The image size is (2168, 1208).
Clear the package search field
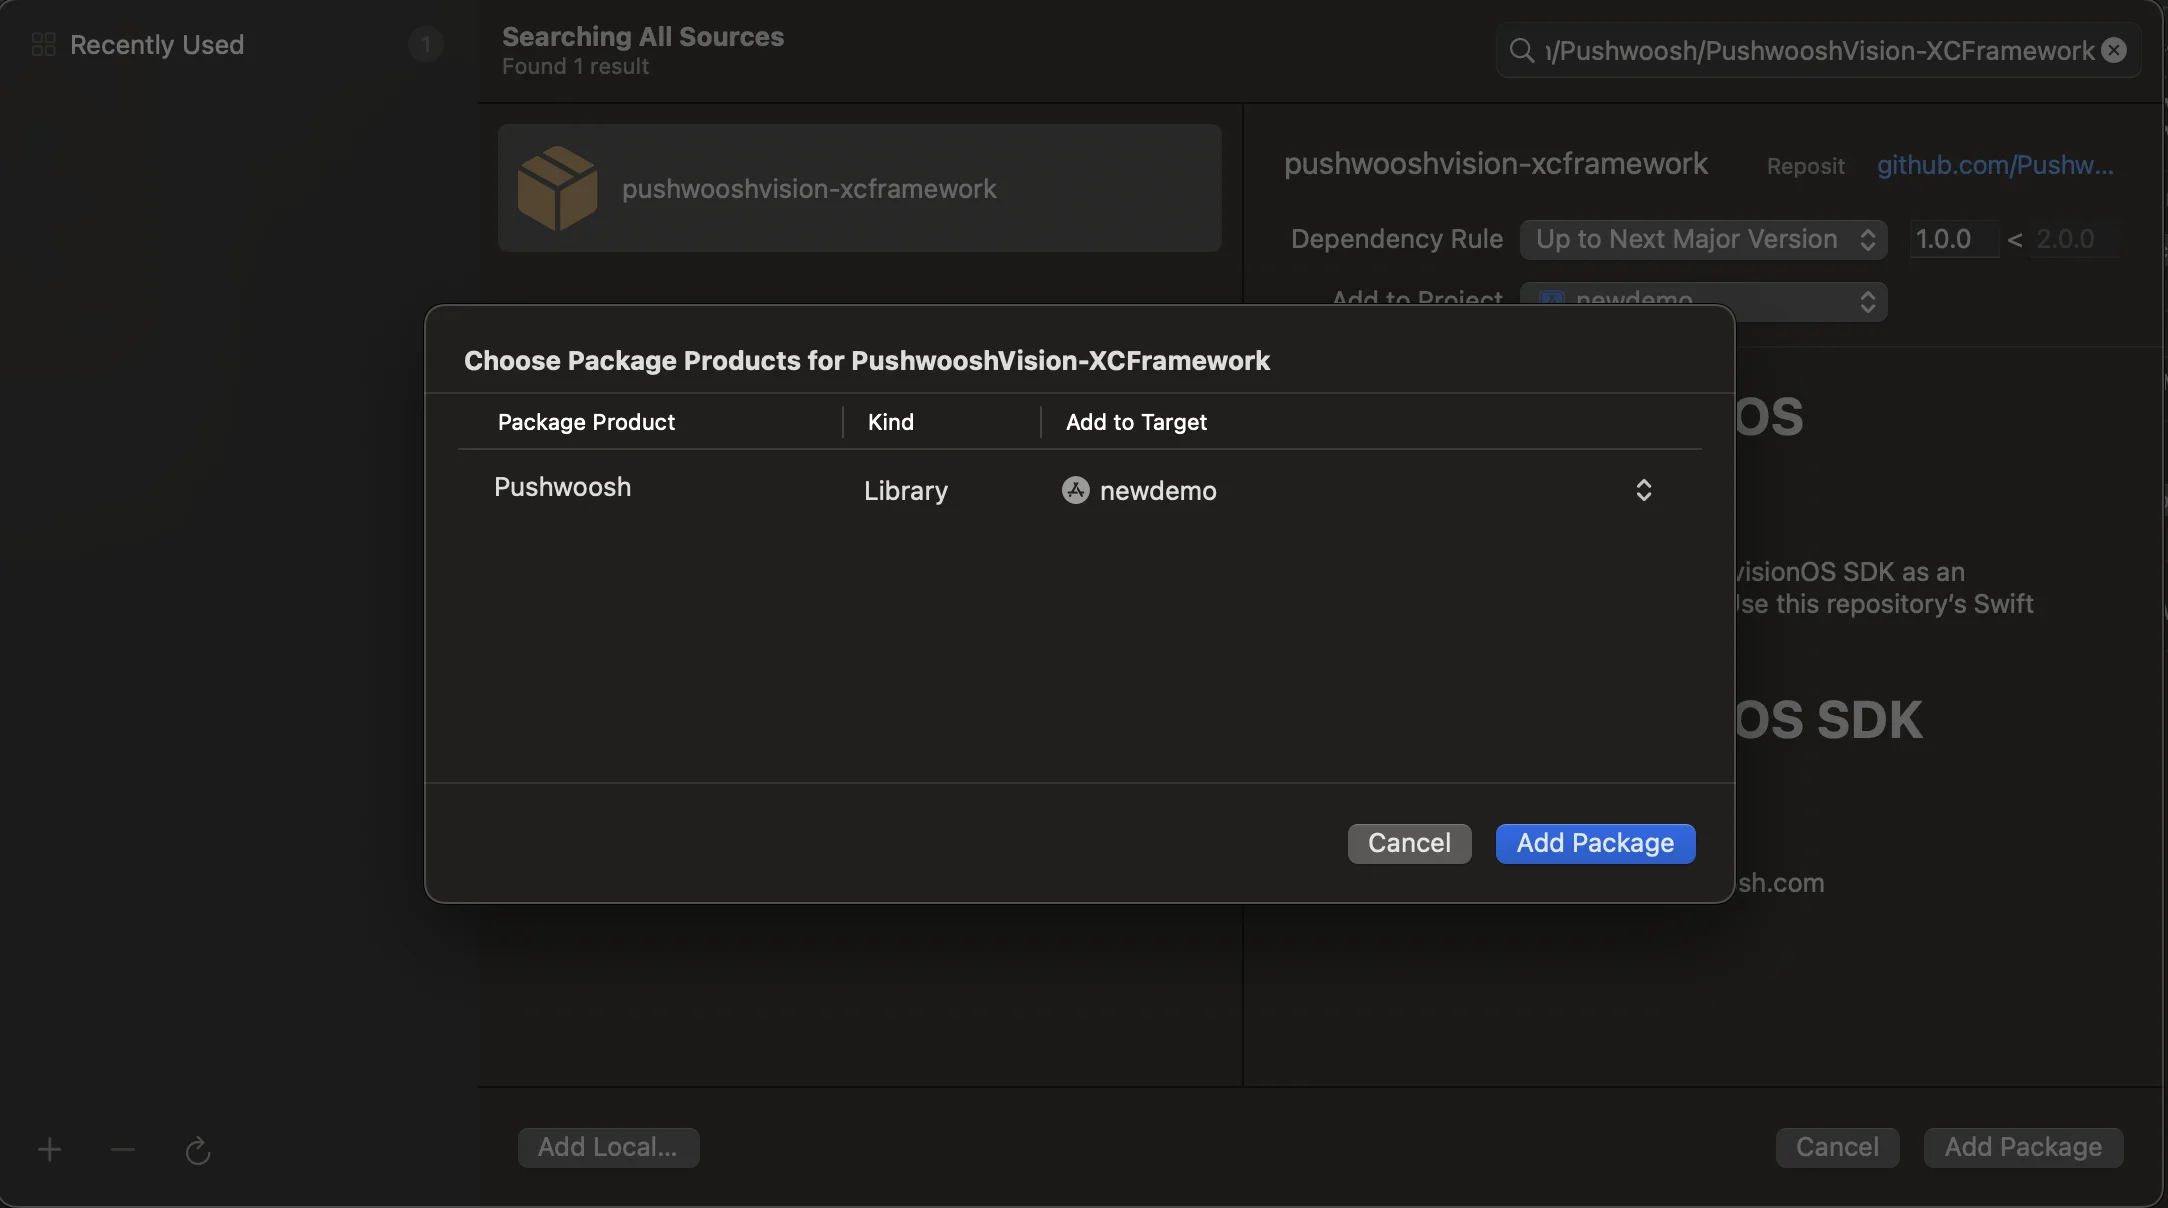click(x=2114, y=50)
